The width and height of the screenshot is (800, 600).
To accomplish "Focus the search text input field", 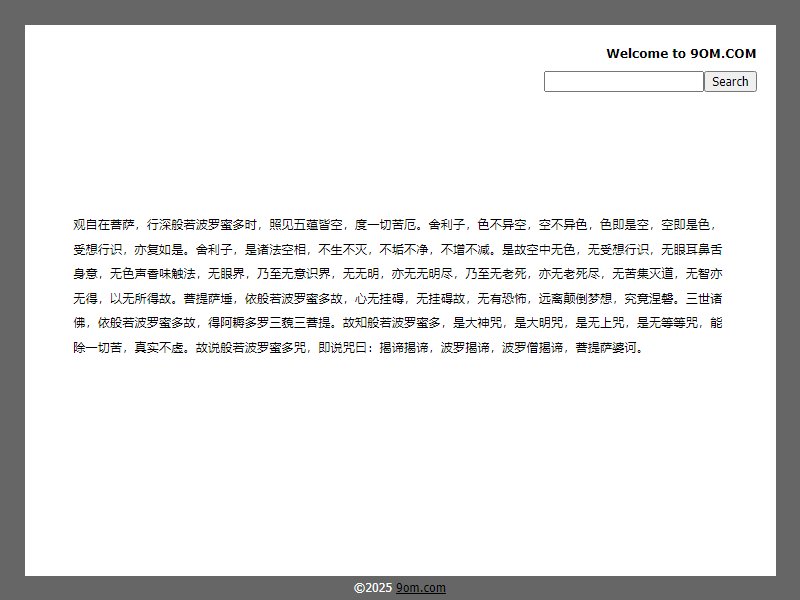I will click(x=623, y=82).
